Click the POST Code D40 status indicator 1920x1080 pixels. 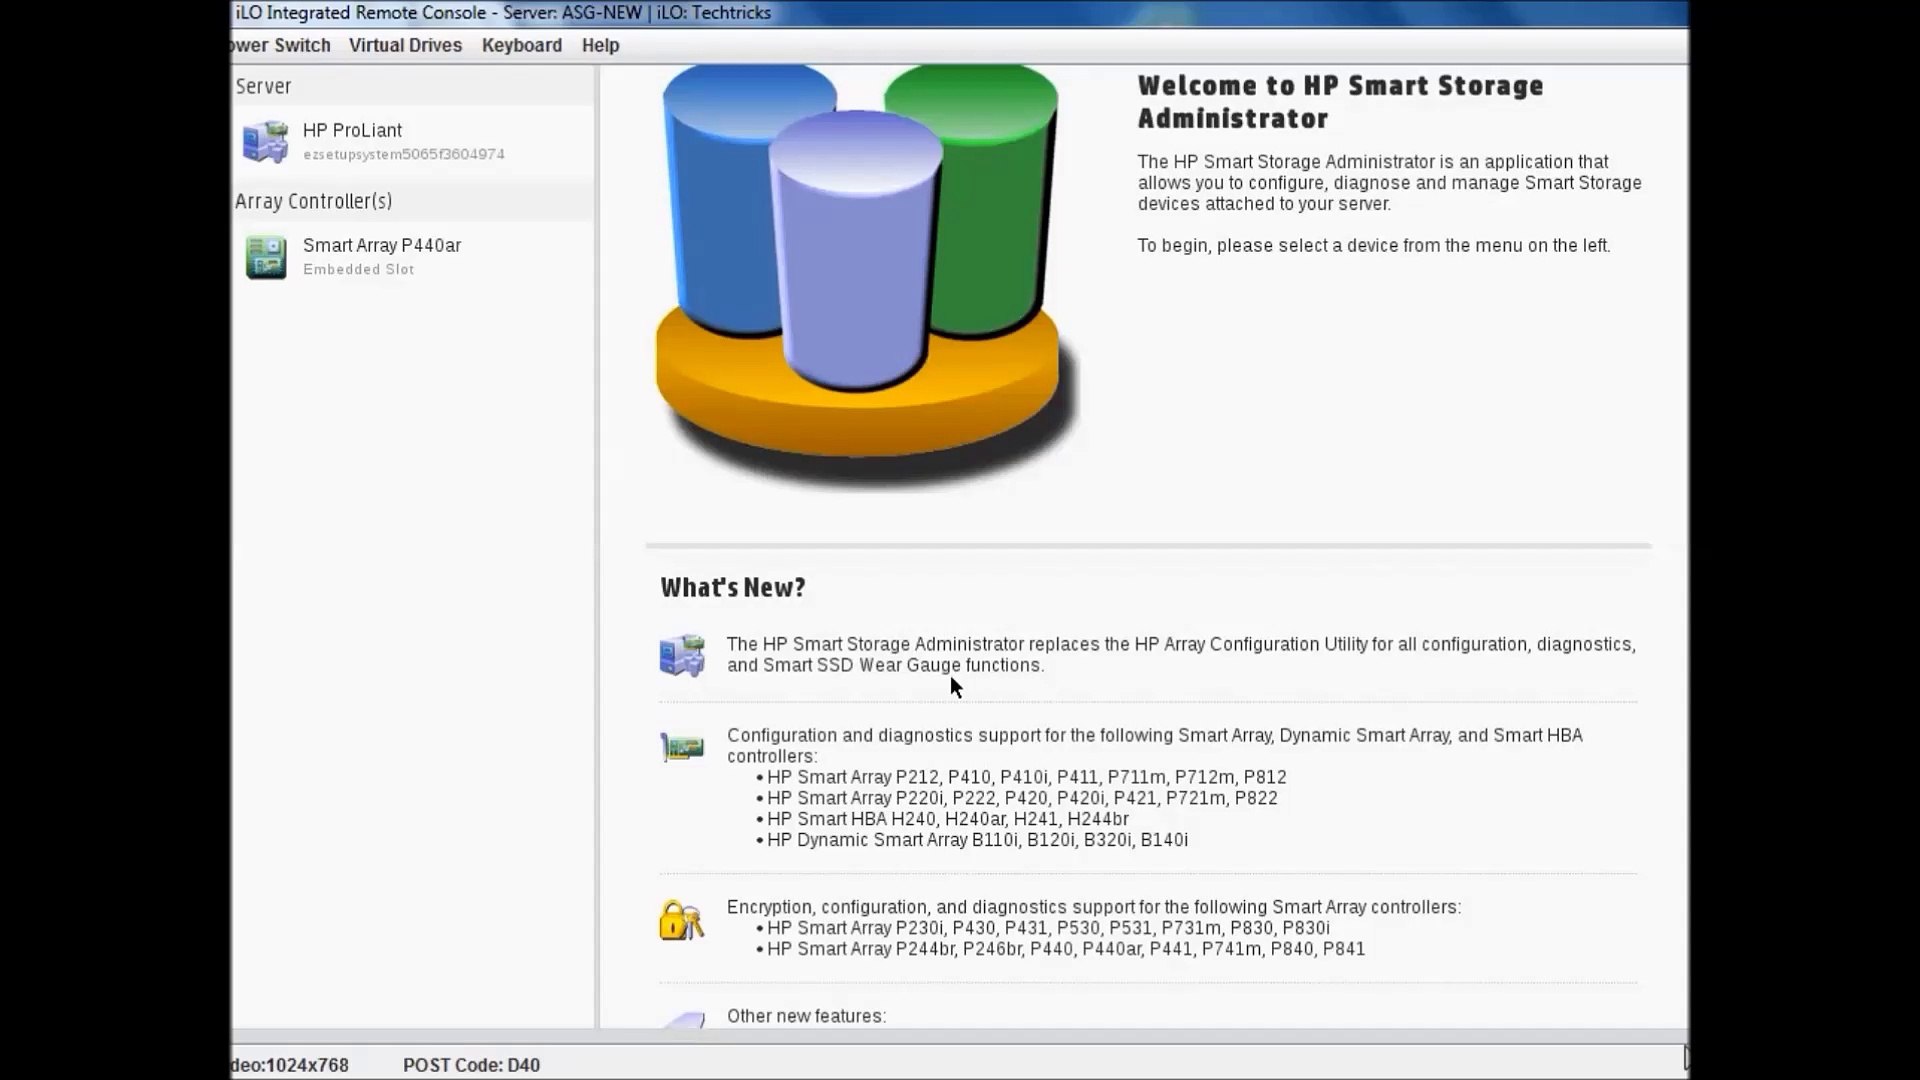471,1065
